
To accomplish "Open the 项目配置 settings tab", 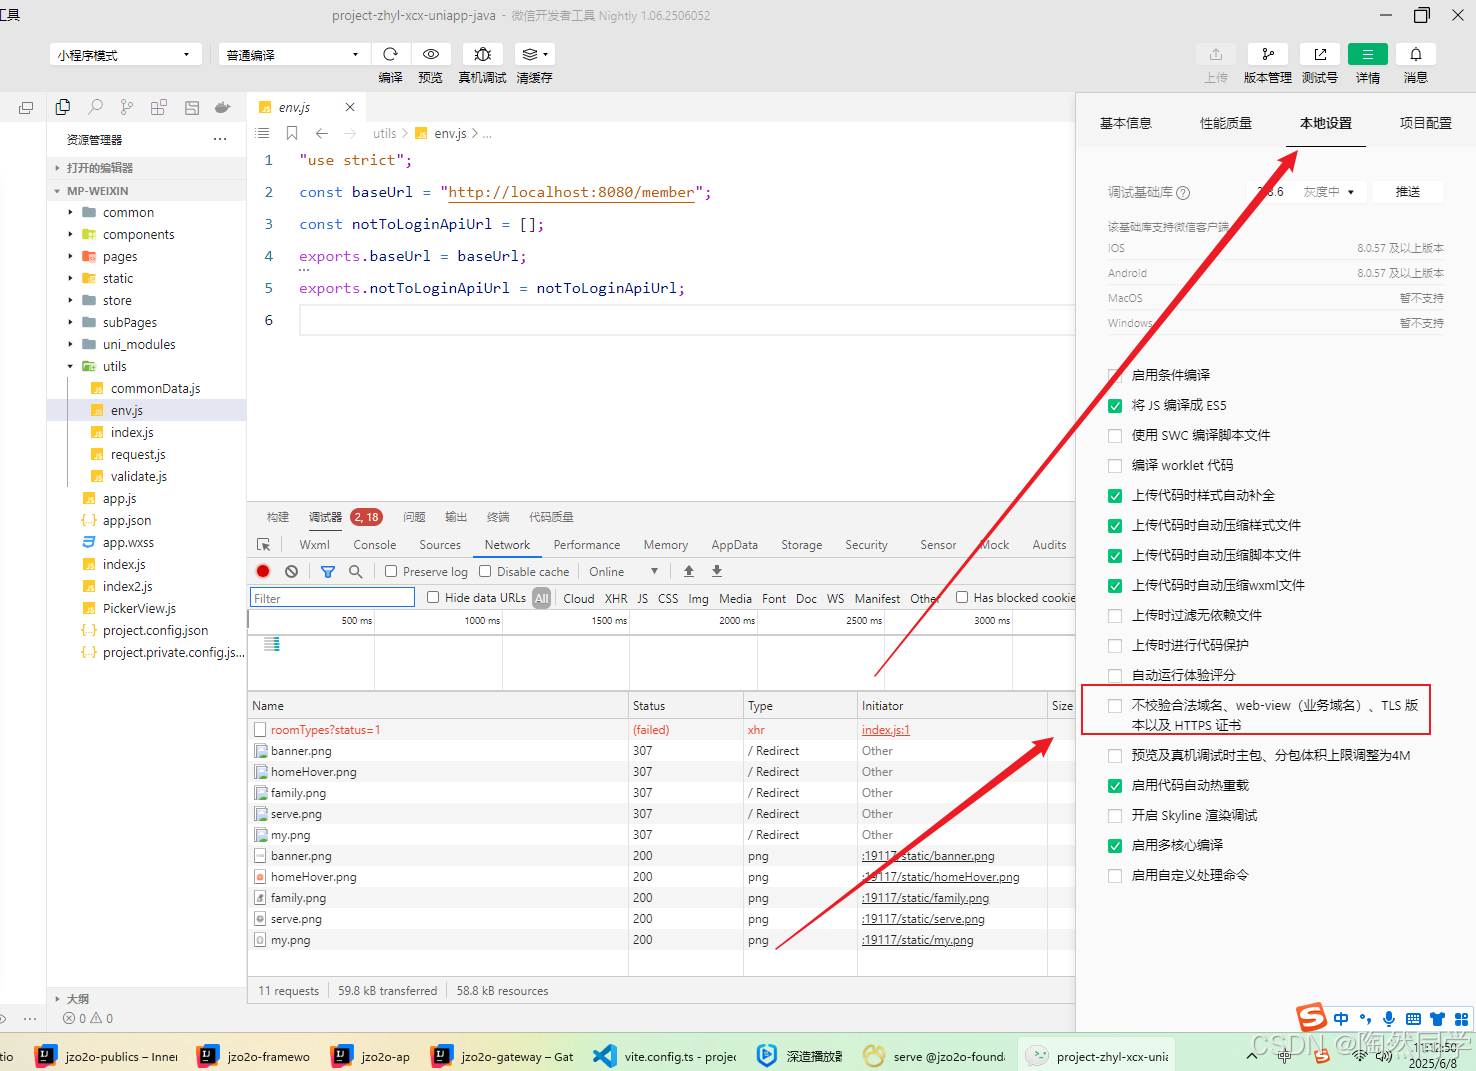I will pyautogui.click(x=1425, y=122).
